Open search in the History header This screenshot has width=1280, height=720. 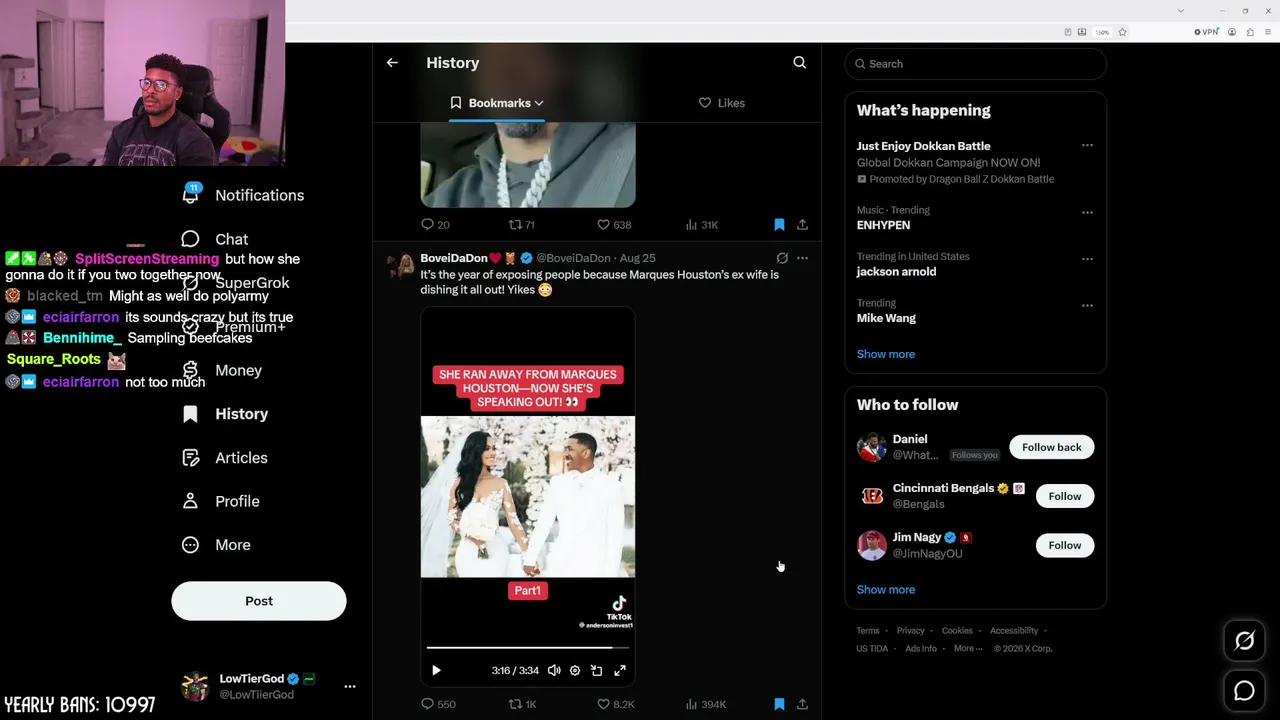(799, 63)
